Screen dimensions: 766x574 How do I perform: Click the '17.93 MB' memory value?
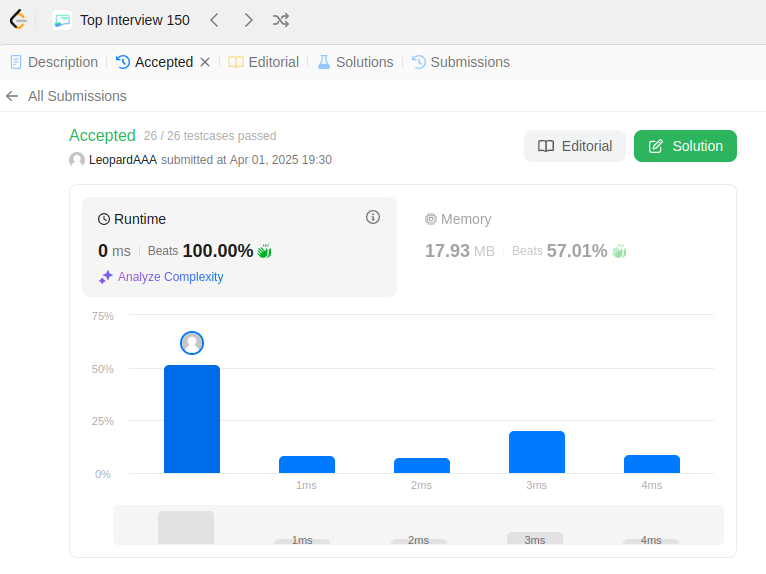tap(459, 251)
